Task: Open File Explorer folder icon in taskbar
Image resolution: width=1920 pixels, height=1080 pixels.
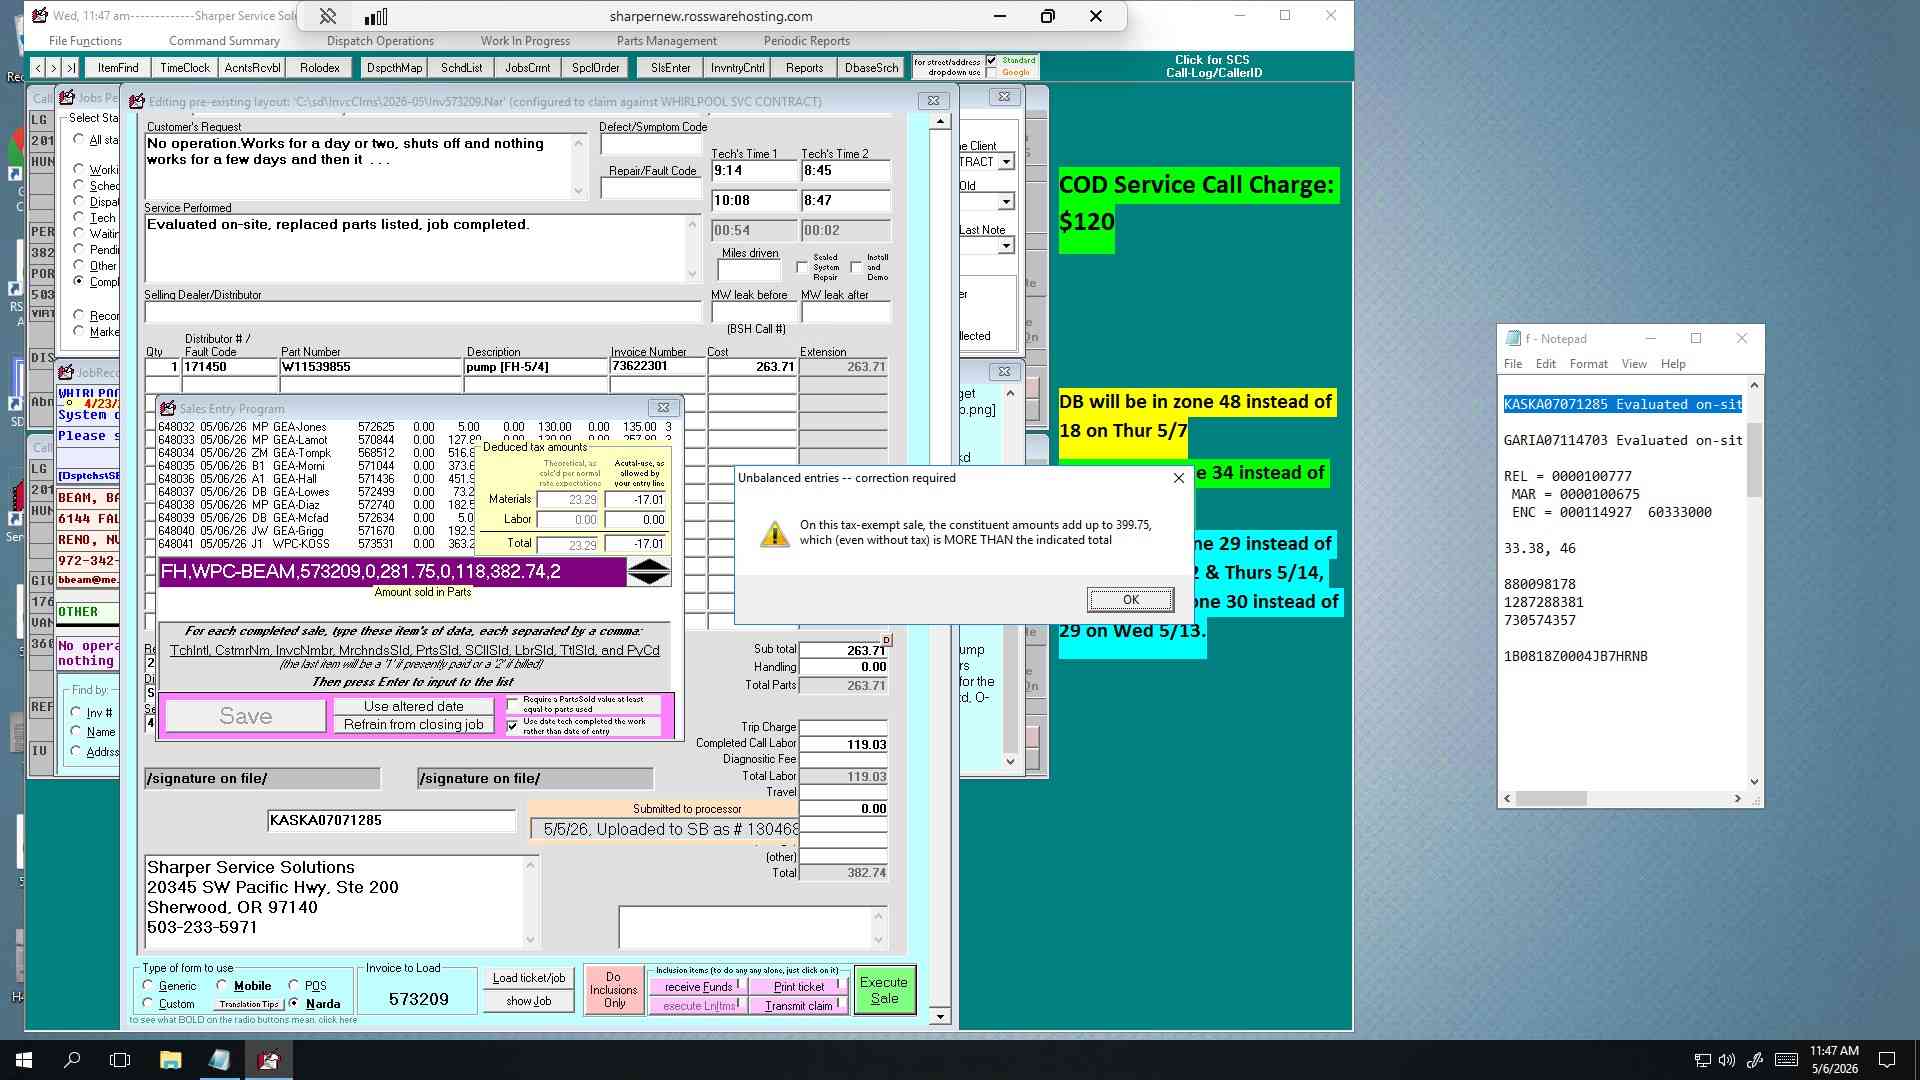Action: (x=170, y=1060)
